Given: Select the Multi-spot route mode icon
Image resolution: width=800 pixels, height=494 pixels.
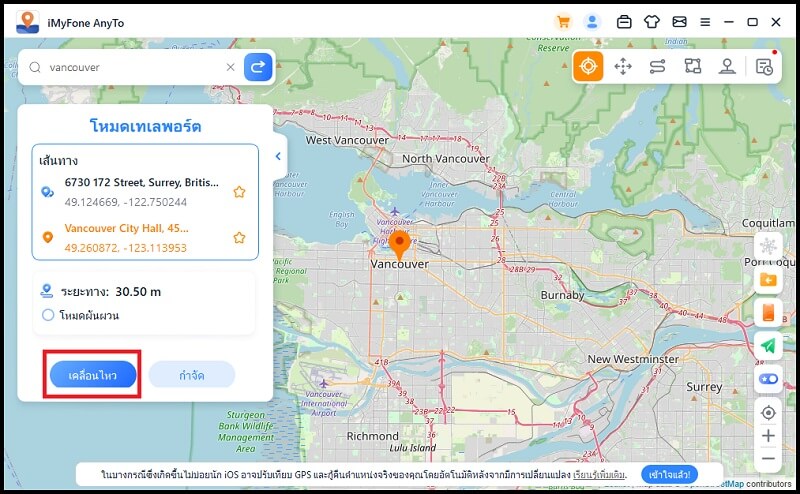Looking at the screenshot, I should coord(692,66).
